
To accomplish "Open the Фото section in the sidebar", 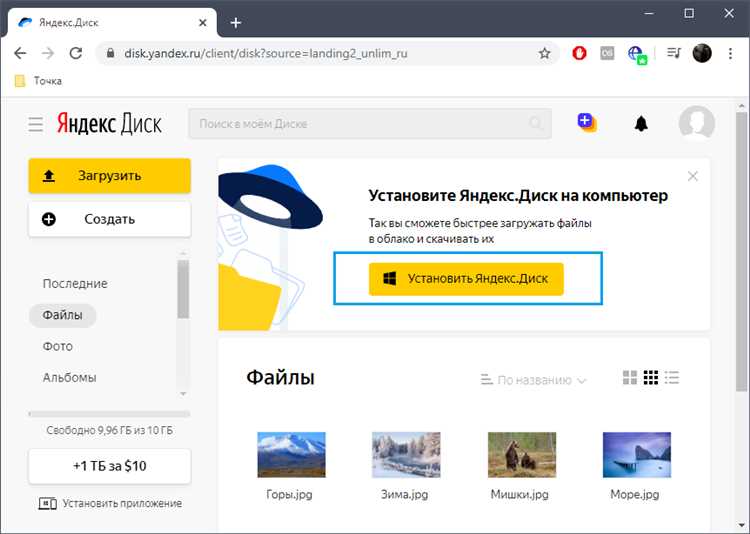I will [57, 346].
